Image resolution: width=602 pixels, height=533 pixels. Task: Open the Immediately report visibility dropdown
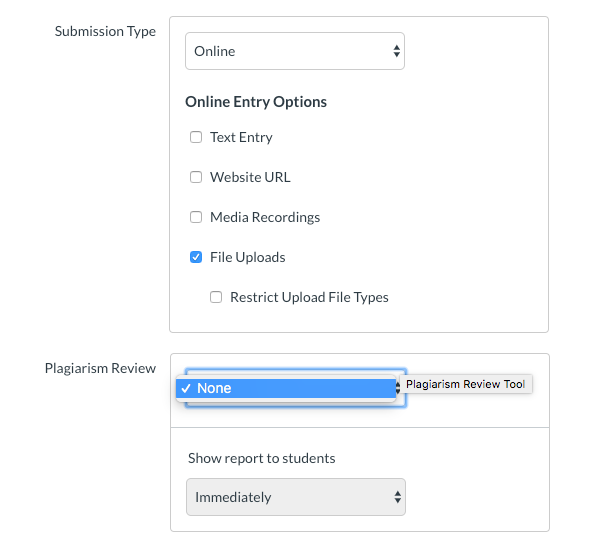[295, 497]
